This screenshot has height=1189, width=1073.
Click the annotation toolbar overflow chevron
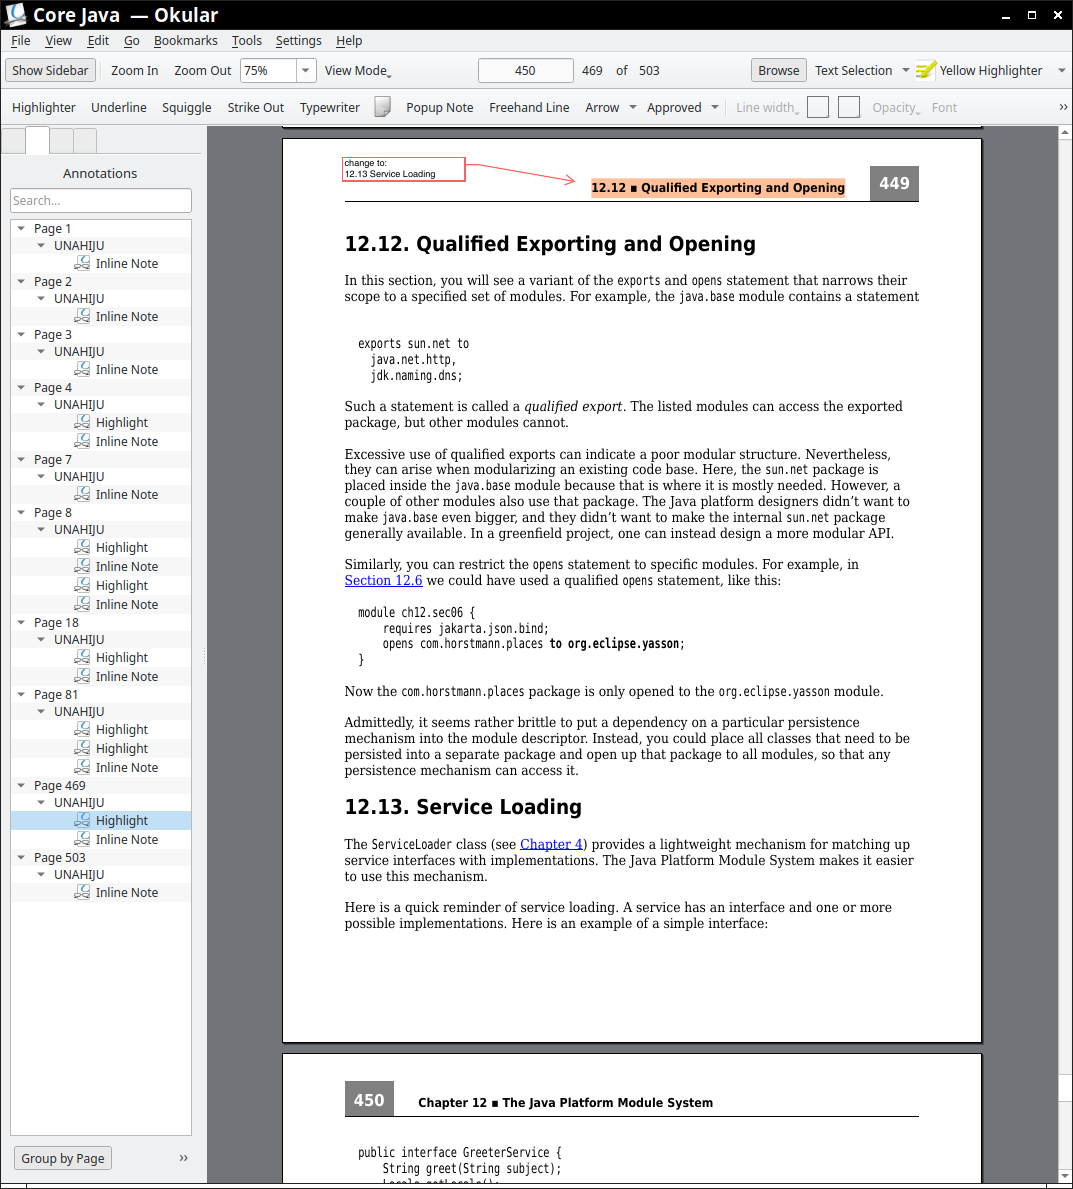(1062, 107)
